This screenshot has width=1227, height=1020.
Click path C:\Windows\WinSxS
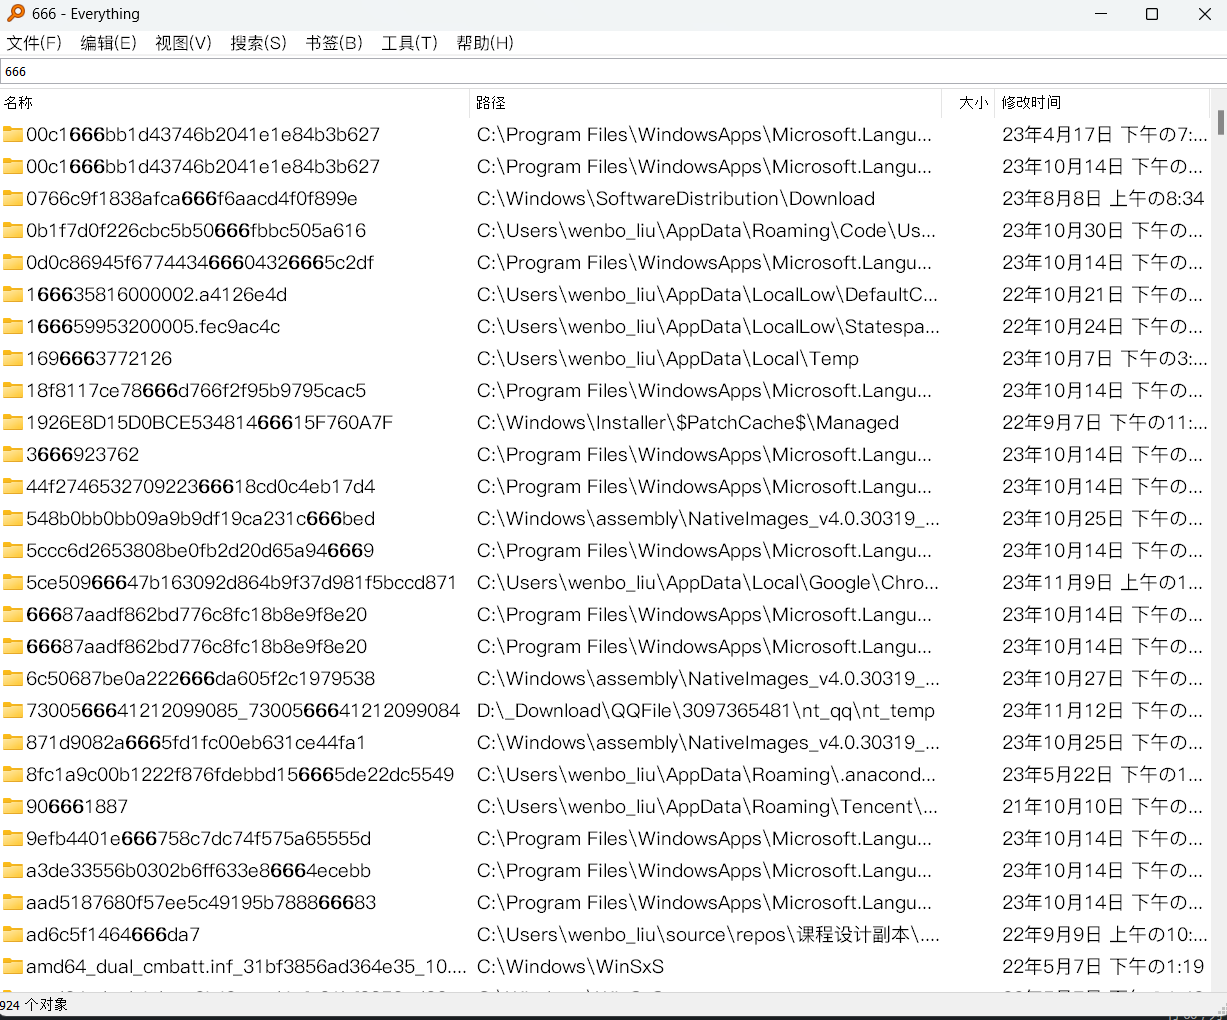tap(570, 967)
